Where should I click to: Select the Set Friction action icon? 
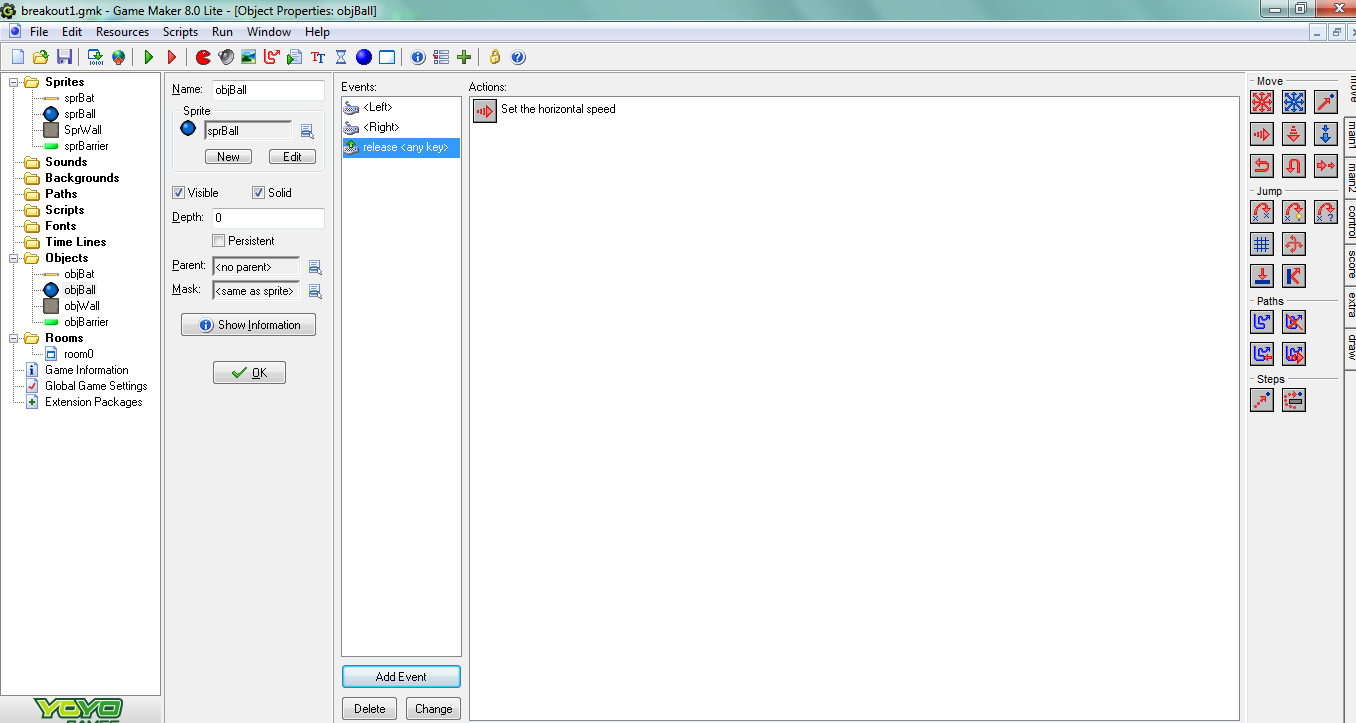[x=1325, y=165]
